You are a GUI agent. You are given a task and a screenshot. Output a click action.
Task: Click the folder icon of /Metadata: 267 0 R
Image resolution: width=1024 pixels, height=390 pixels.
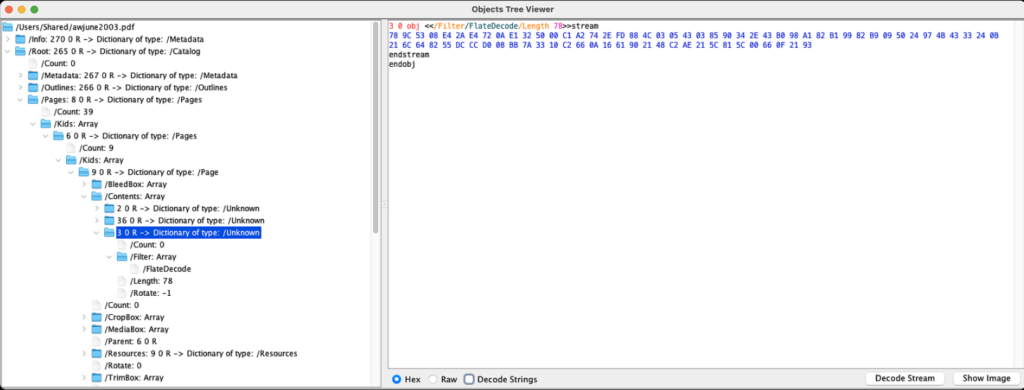click(33, 76)
